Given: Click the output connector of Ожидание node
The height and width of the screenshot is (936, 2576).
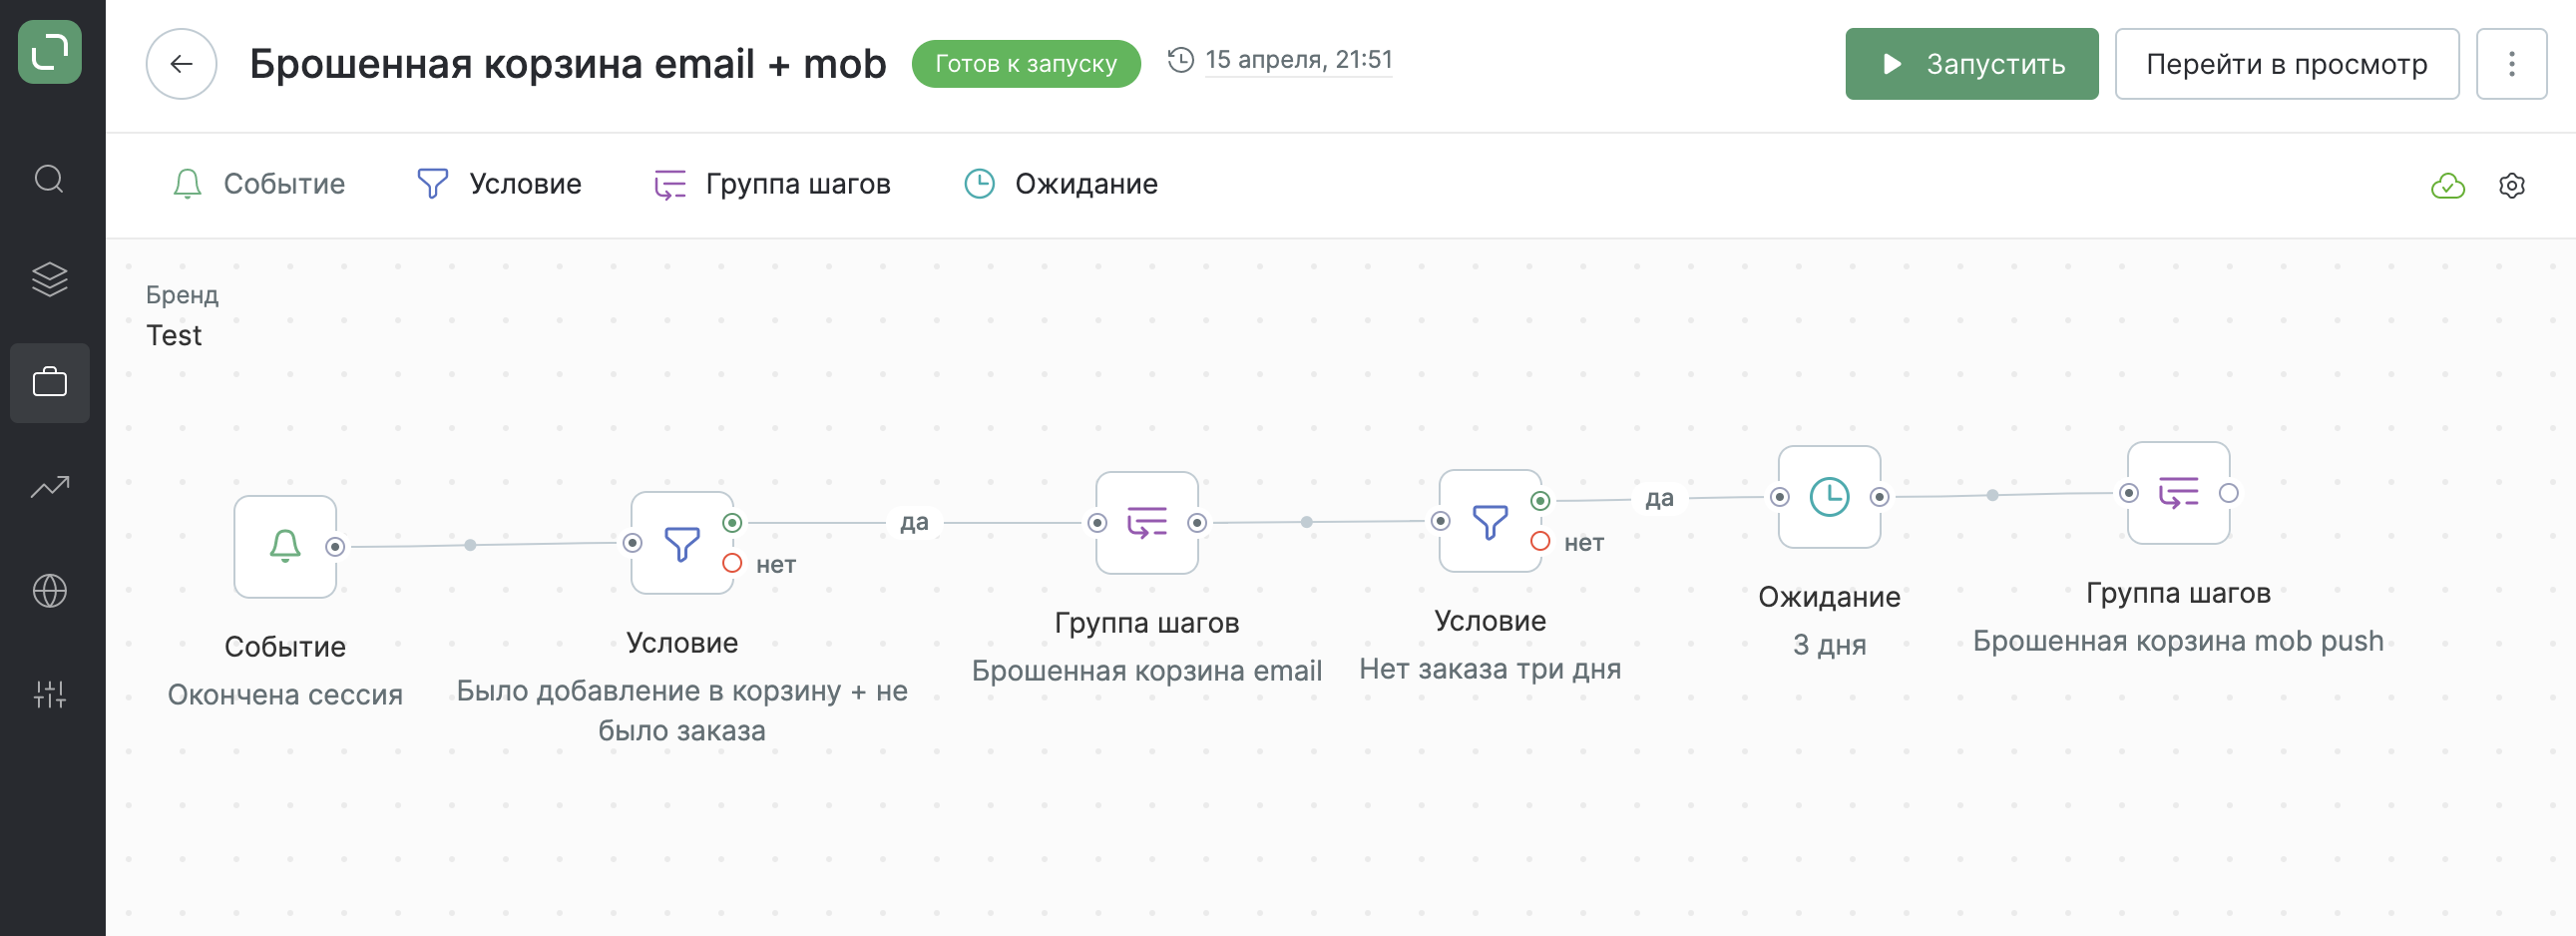Looking at the screenshot, I should click(x=1880, y=497).
